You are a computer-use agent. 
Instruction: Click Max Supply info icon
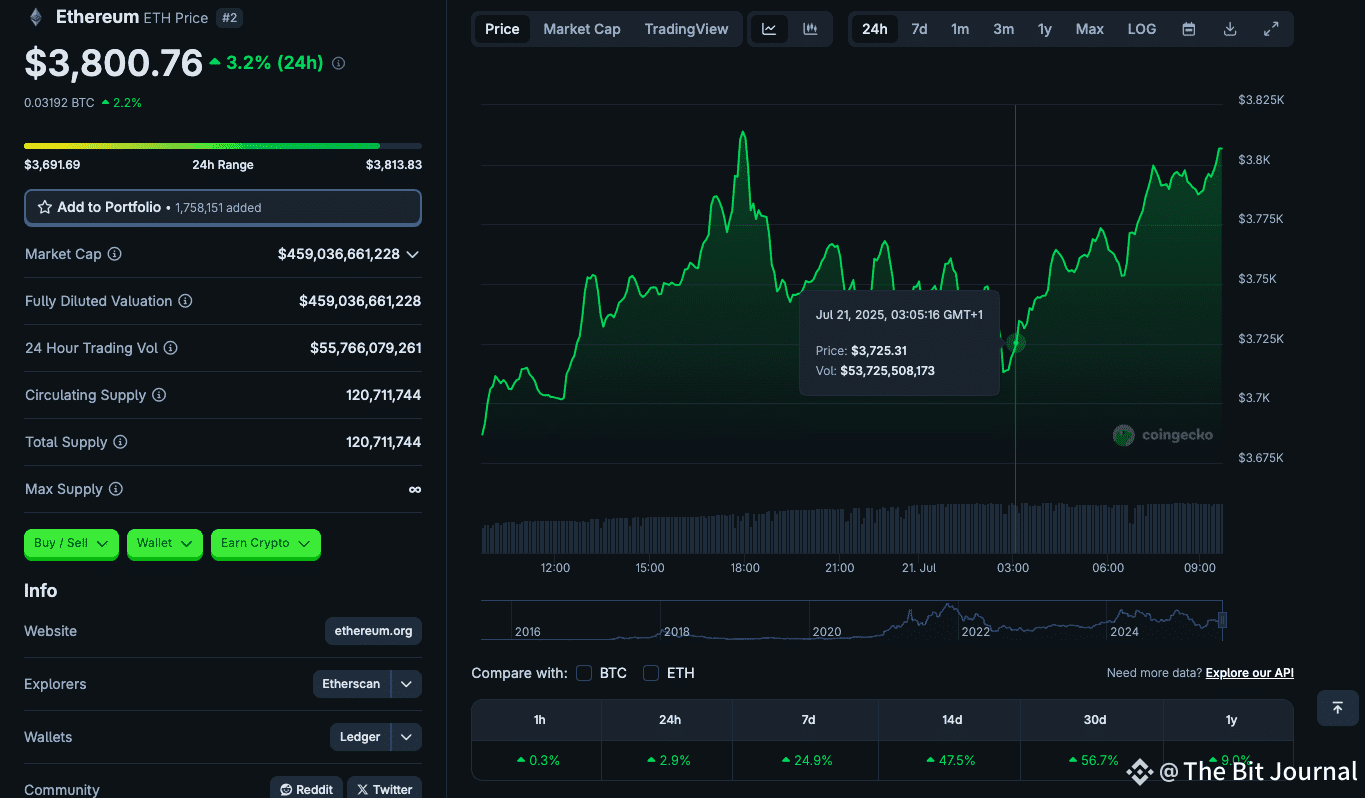click(x=115, y=489)
